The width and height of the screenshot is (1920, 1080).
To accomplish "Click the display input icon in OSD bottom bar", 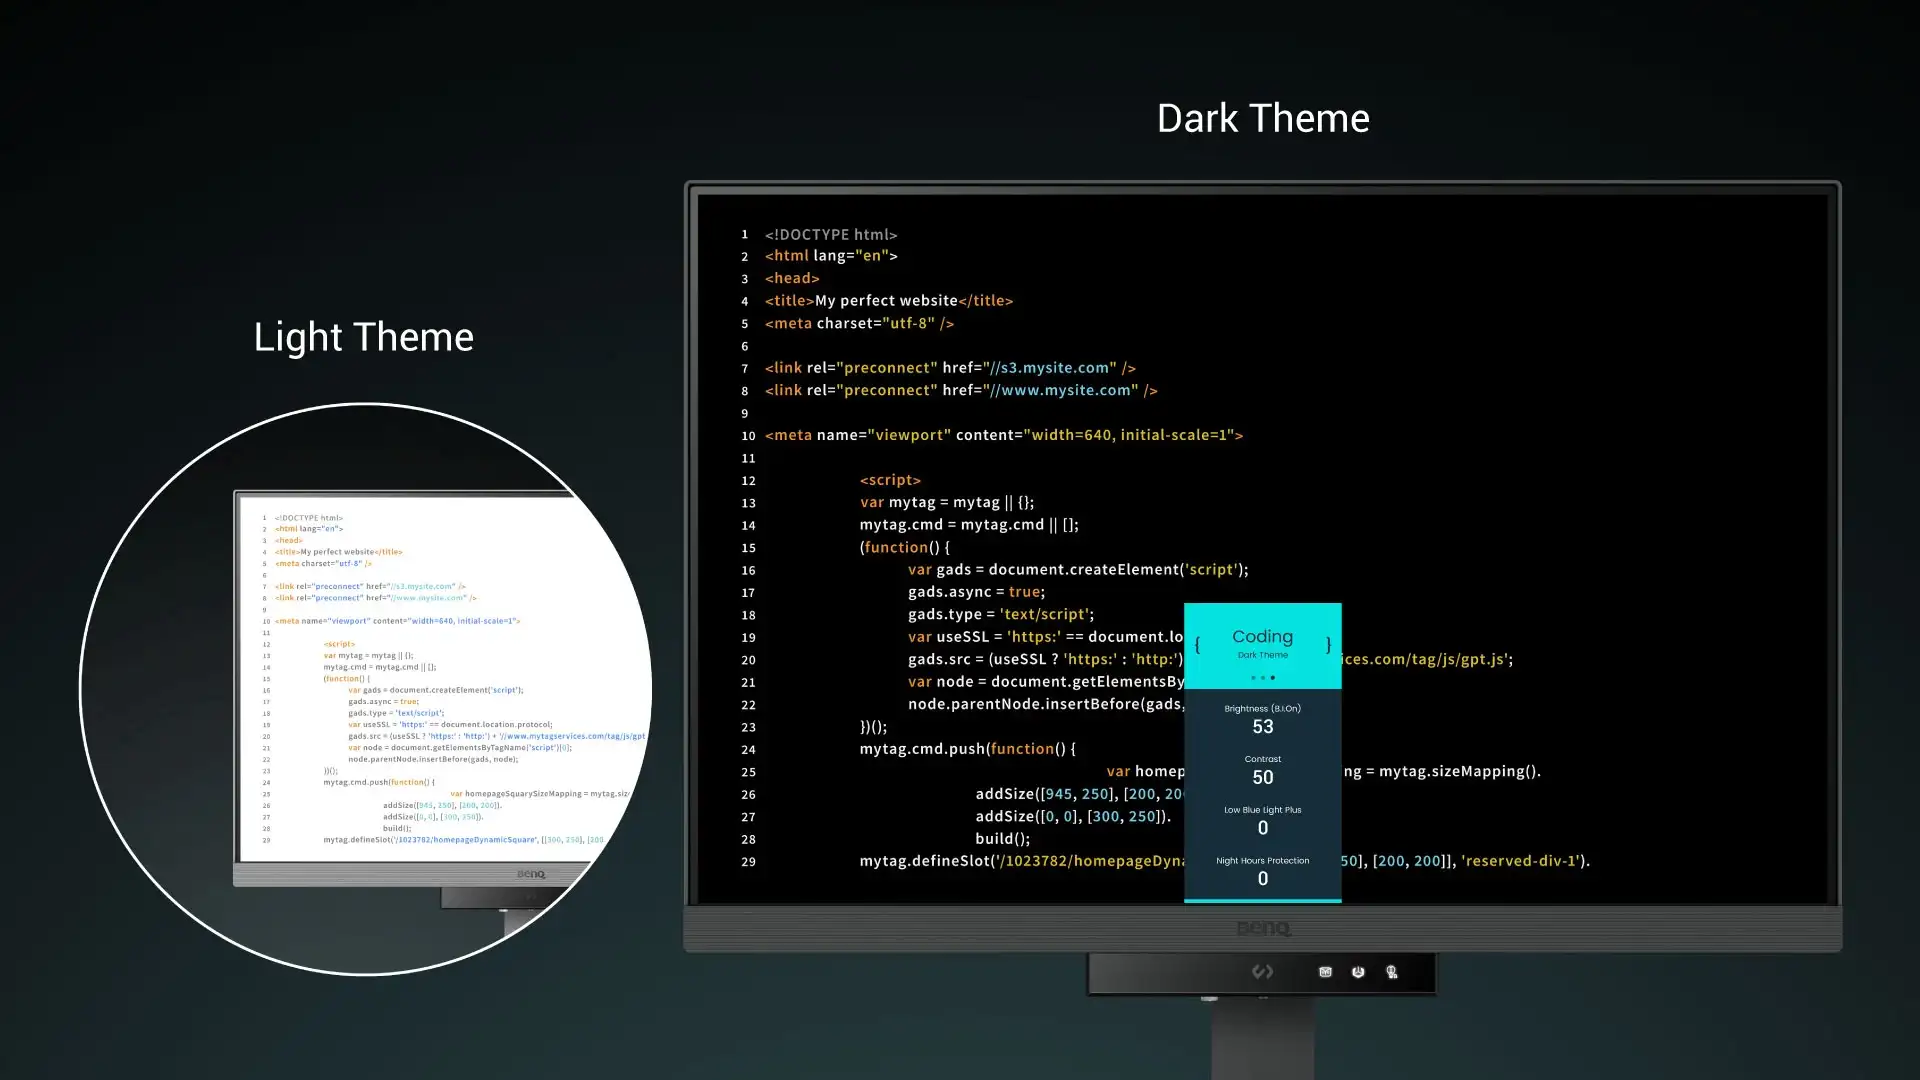I will (1325, 972).
